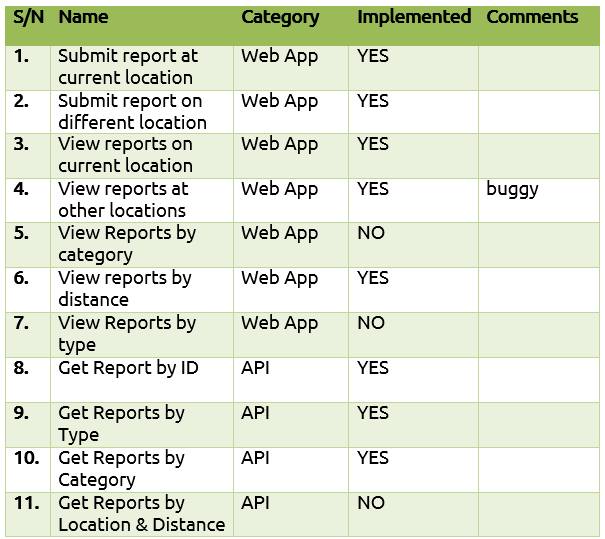The width and height of the screenshot is (605, 539).
Task: Click the S/N column header
Action: click(x=28, y=18)
